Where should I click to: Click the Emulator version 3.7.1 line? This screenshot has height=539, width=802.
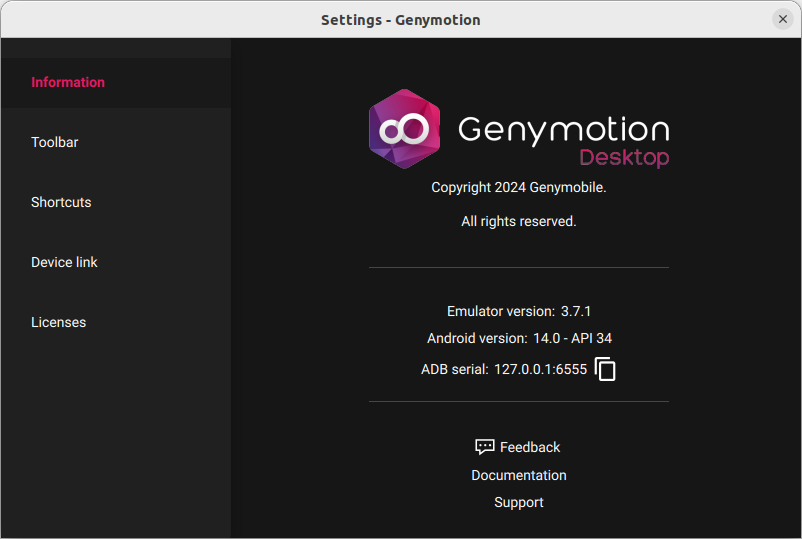(x=519, y=311)
